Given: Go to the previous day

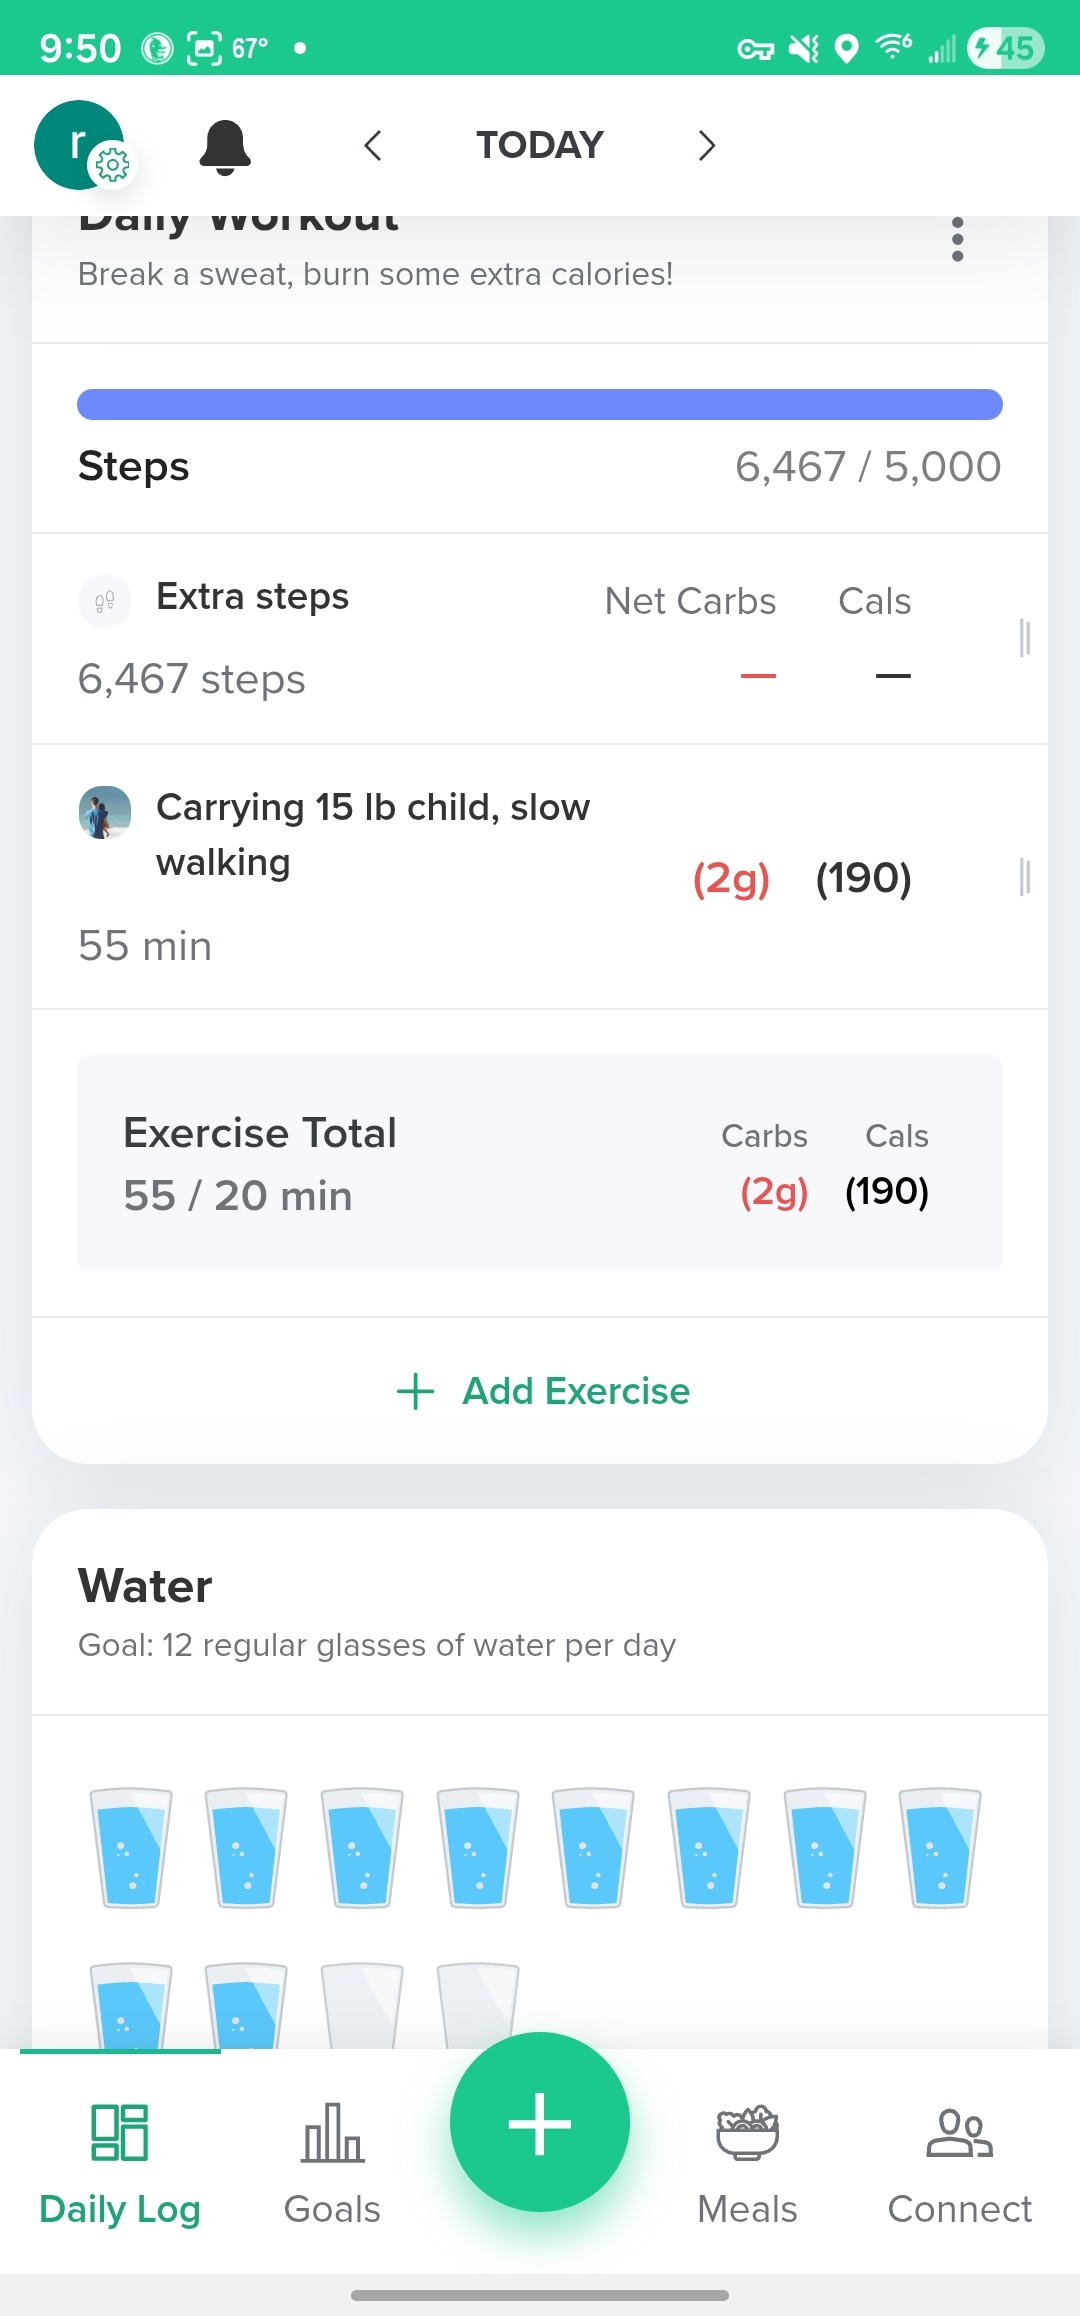Looking at the screenshot, I should [x=373, y=146].
